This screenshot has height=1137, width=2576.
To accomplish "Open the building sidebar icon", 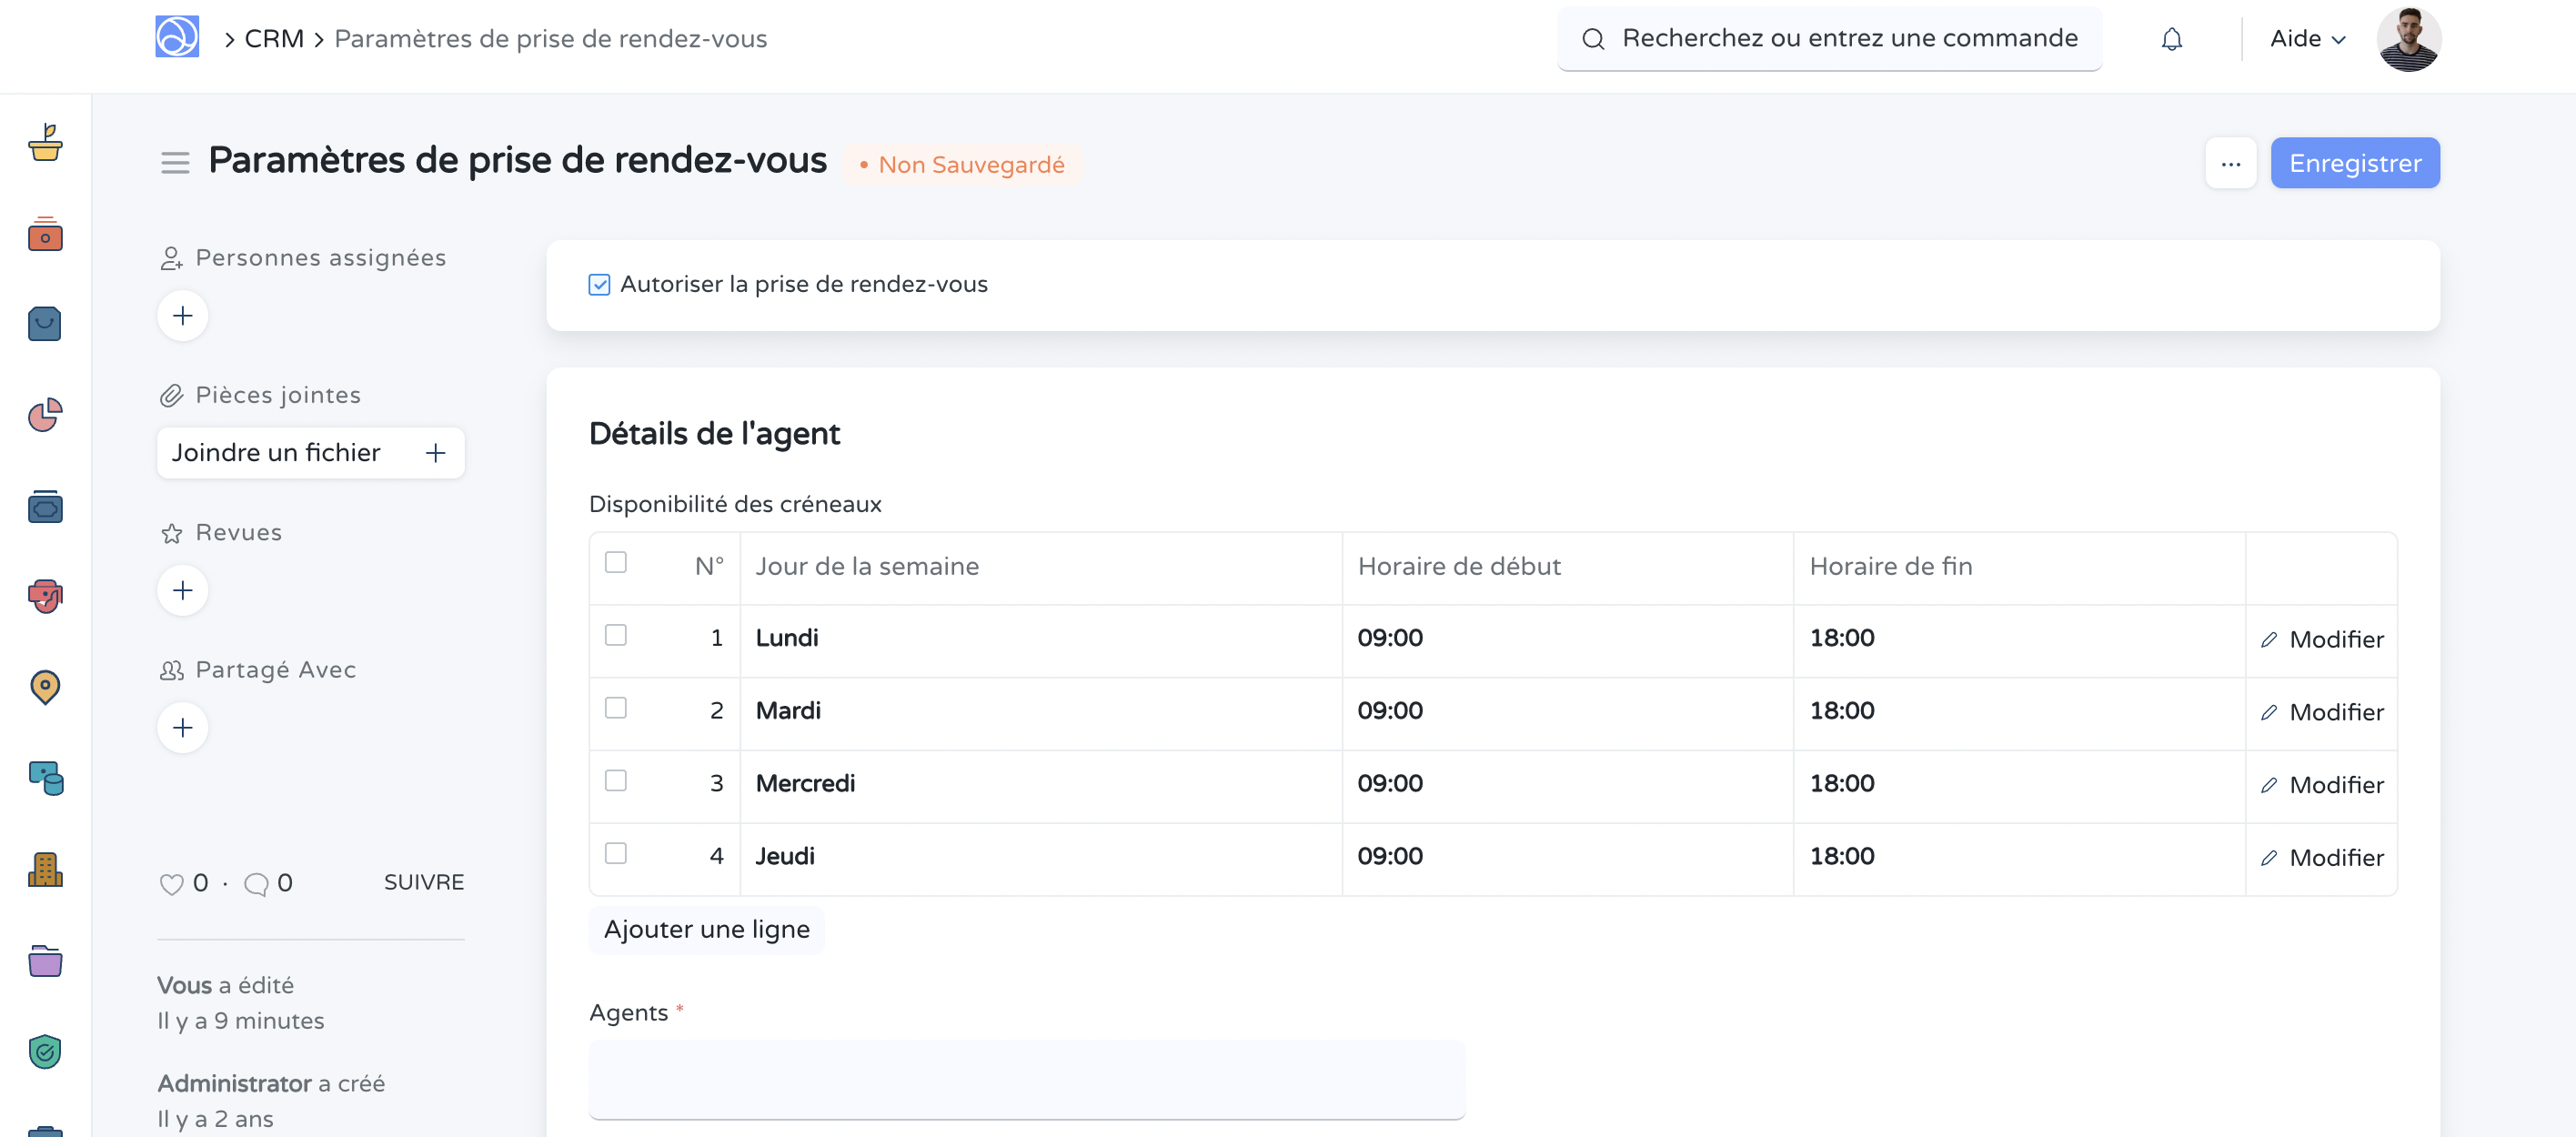I will tap(45, 869).
